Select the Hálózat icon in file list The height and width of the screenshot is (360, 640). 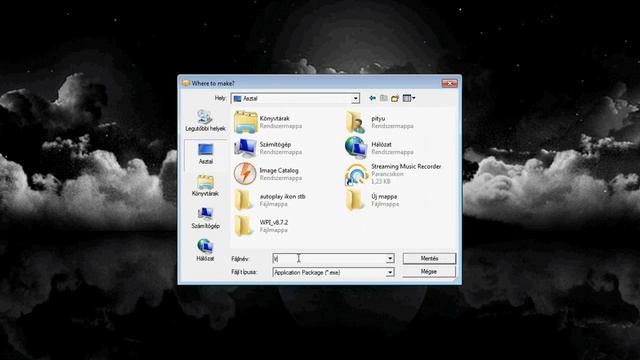coord(356,147)
